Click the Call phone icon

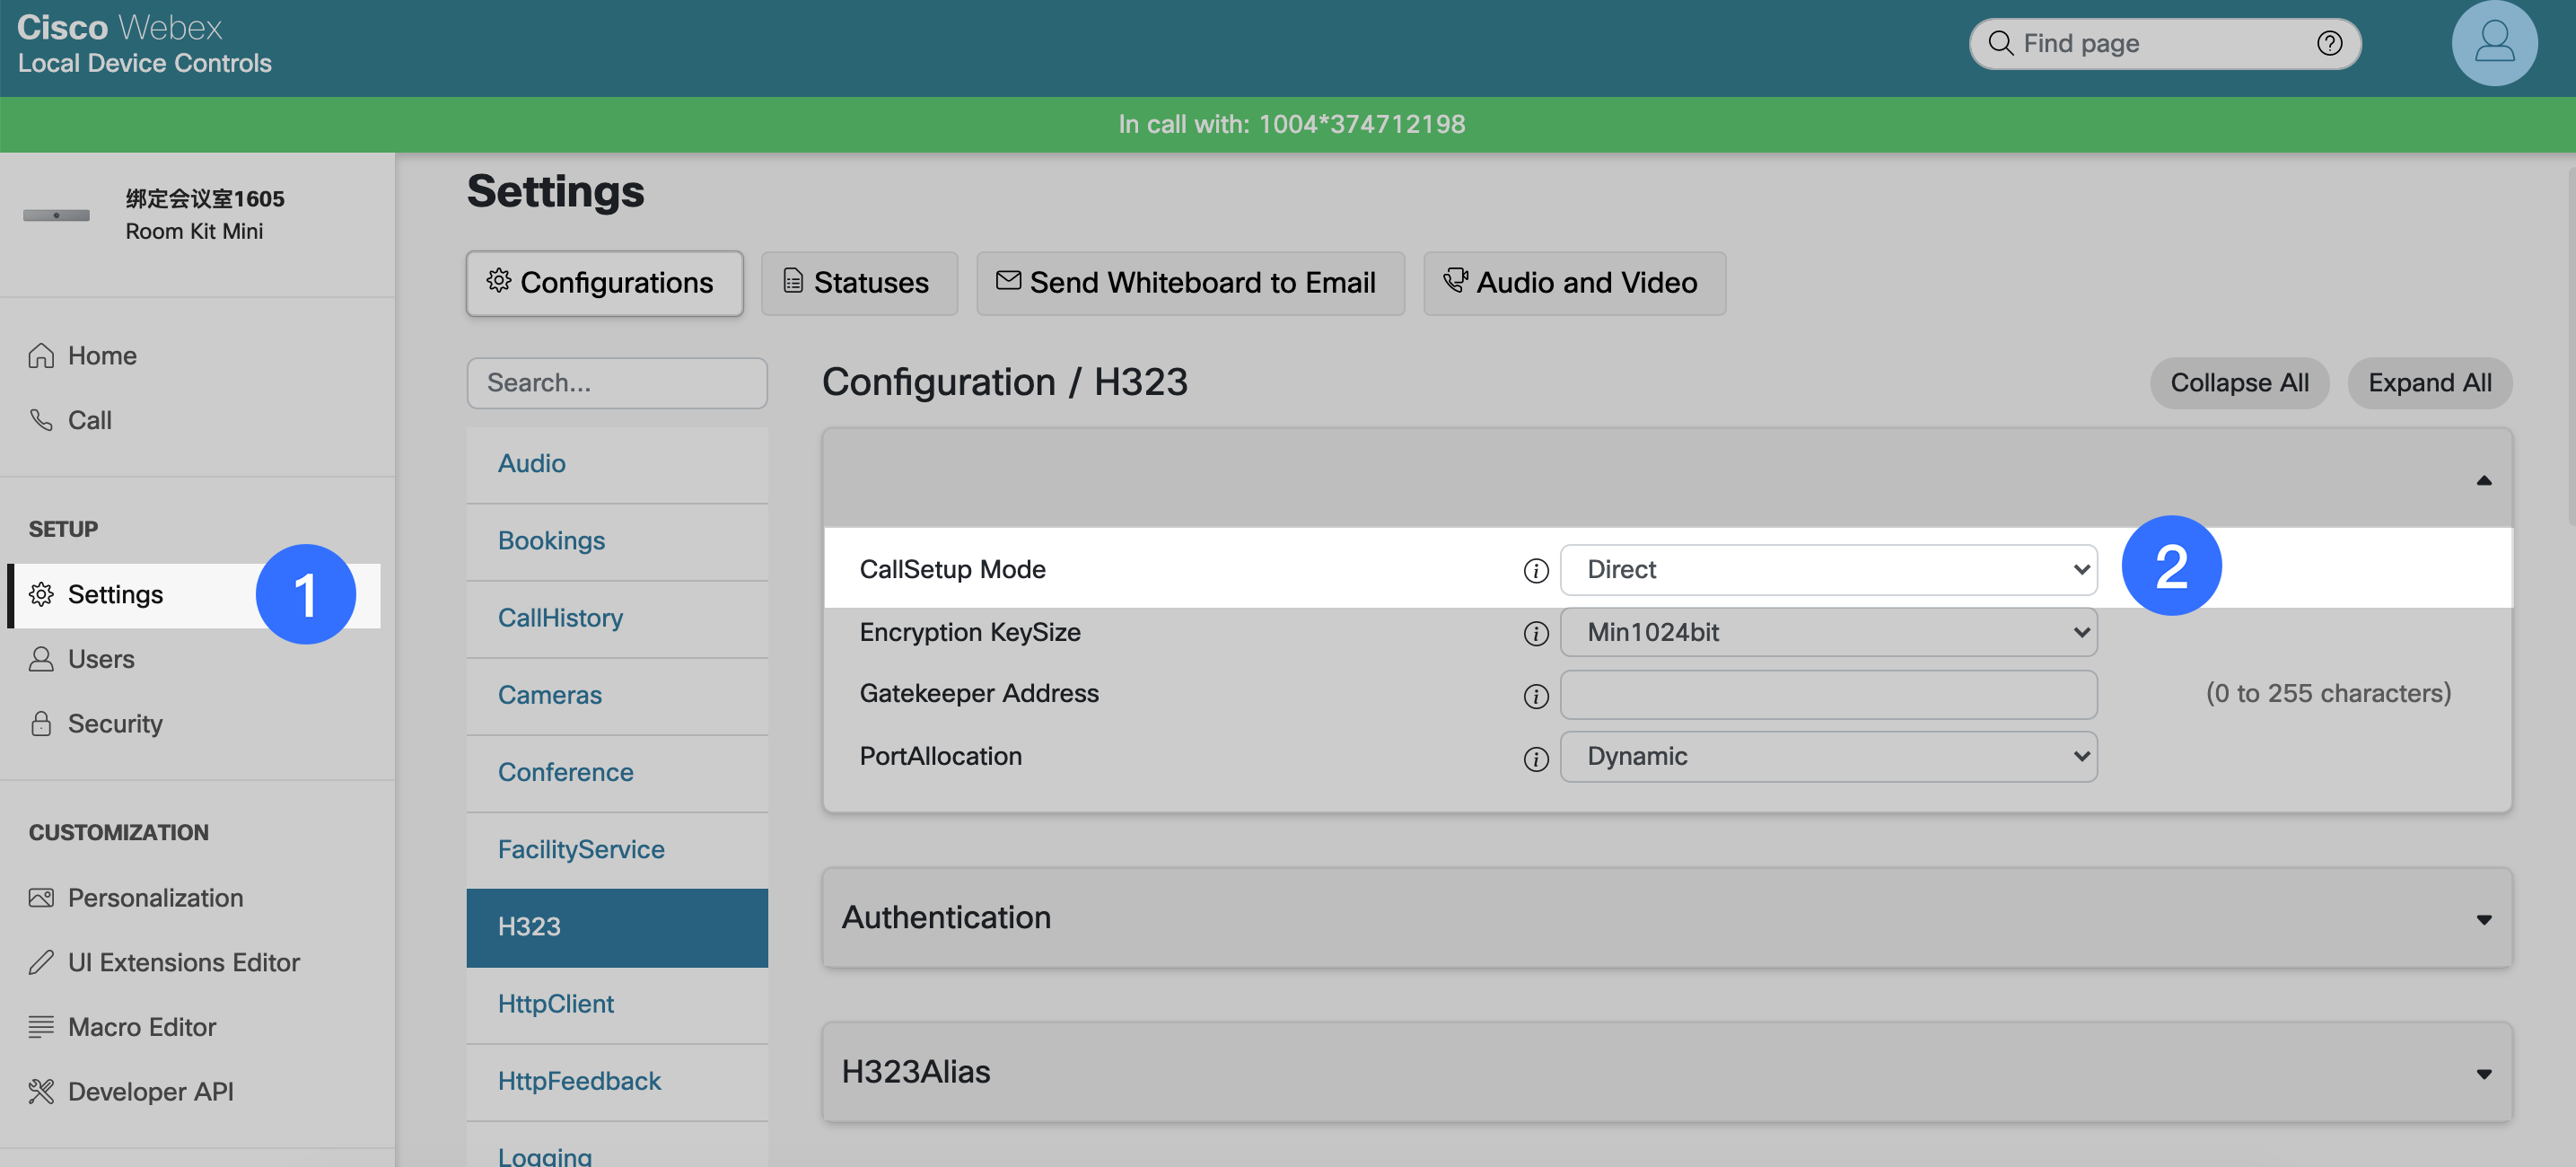(x=41, y=420)
